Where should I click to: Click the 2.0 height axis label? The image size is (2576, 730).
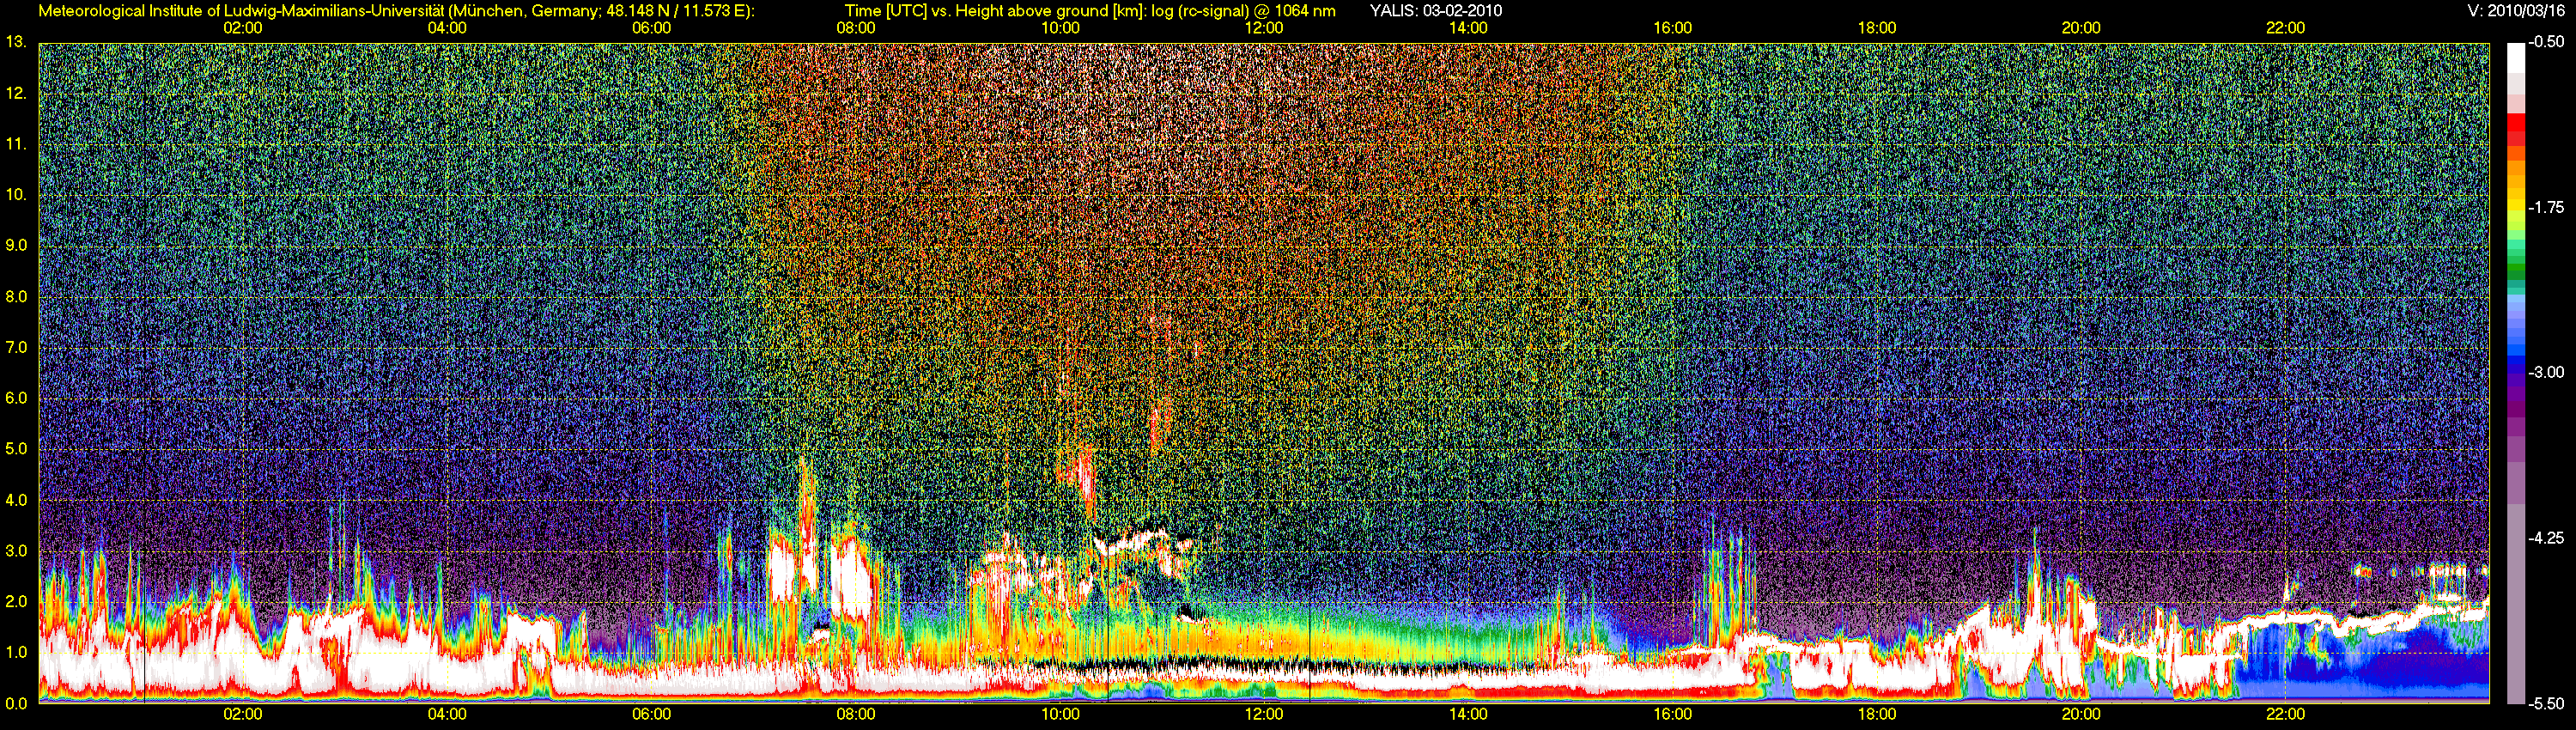click(16, 601)
